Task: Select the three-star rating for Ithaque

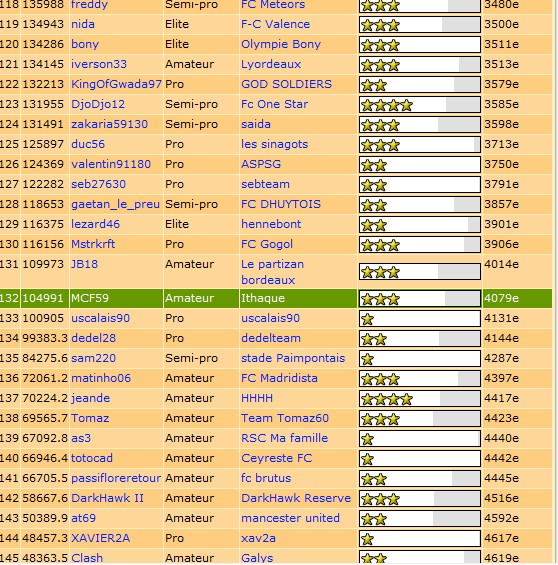Action: tap(380, 299)
